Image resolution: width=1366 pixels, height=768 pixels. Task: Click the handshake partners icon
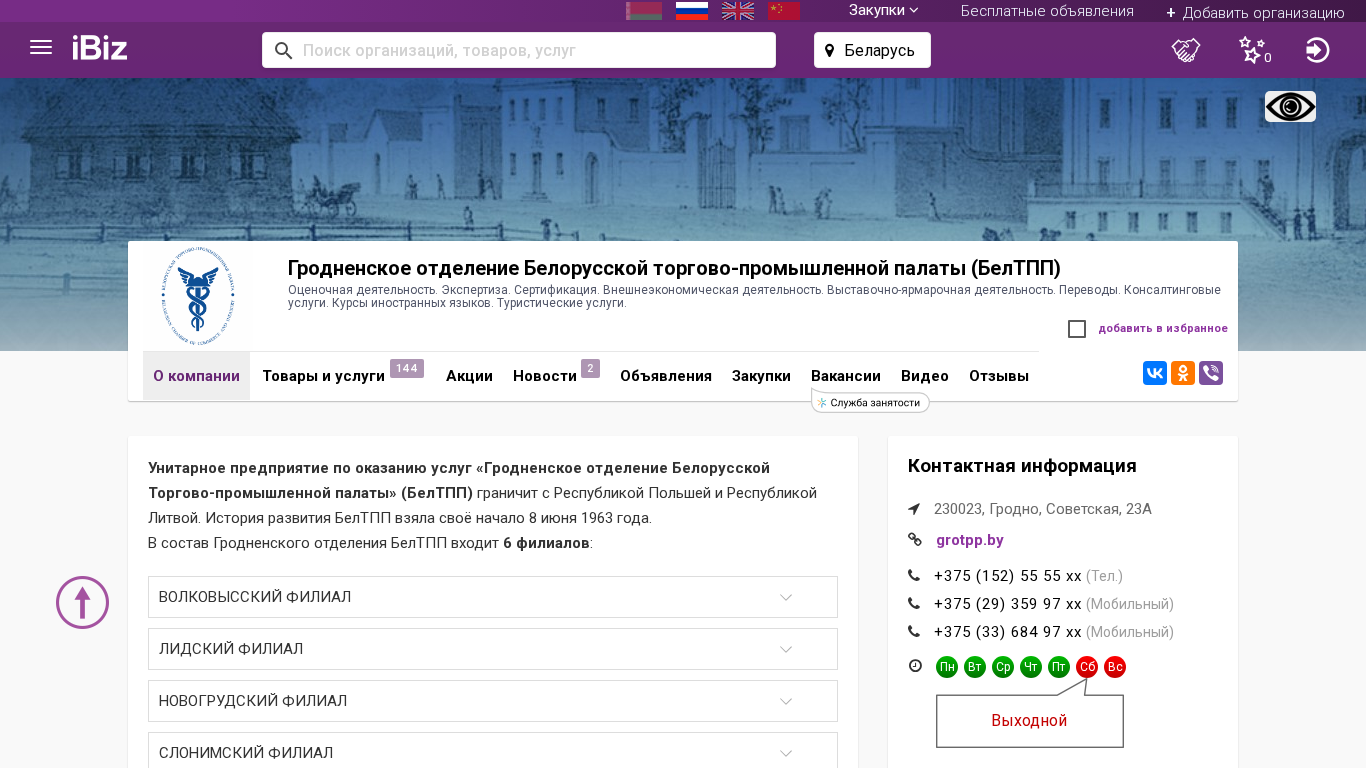tap(1185, 50)
